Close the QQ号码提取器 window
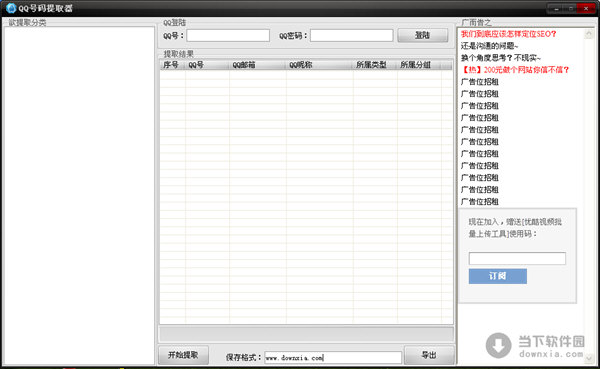Image resolution: width=600 pixels, height=369 pixels. pos(586,8)
